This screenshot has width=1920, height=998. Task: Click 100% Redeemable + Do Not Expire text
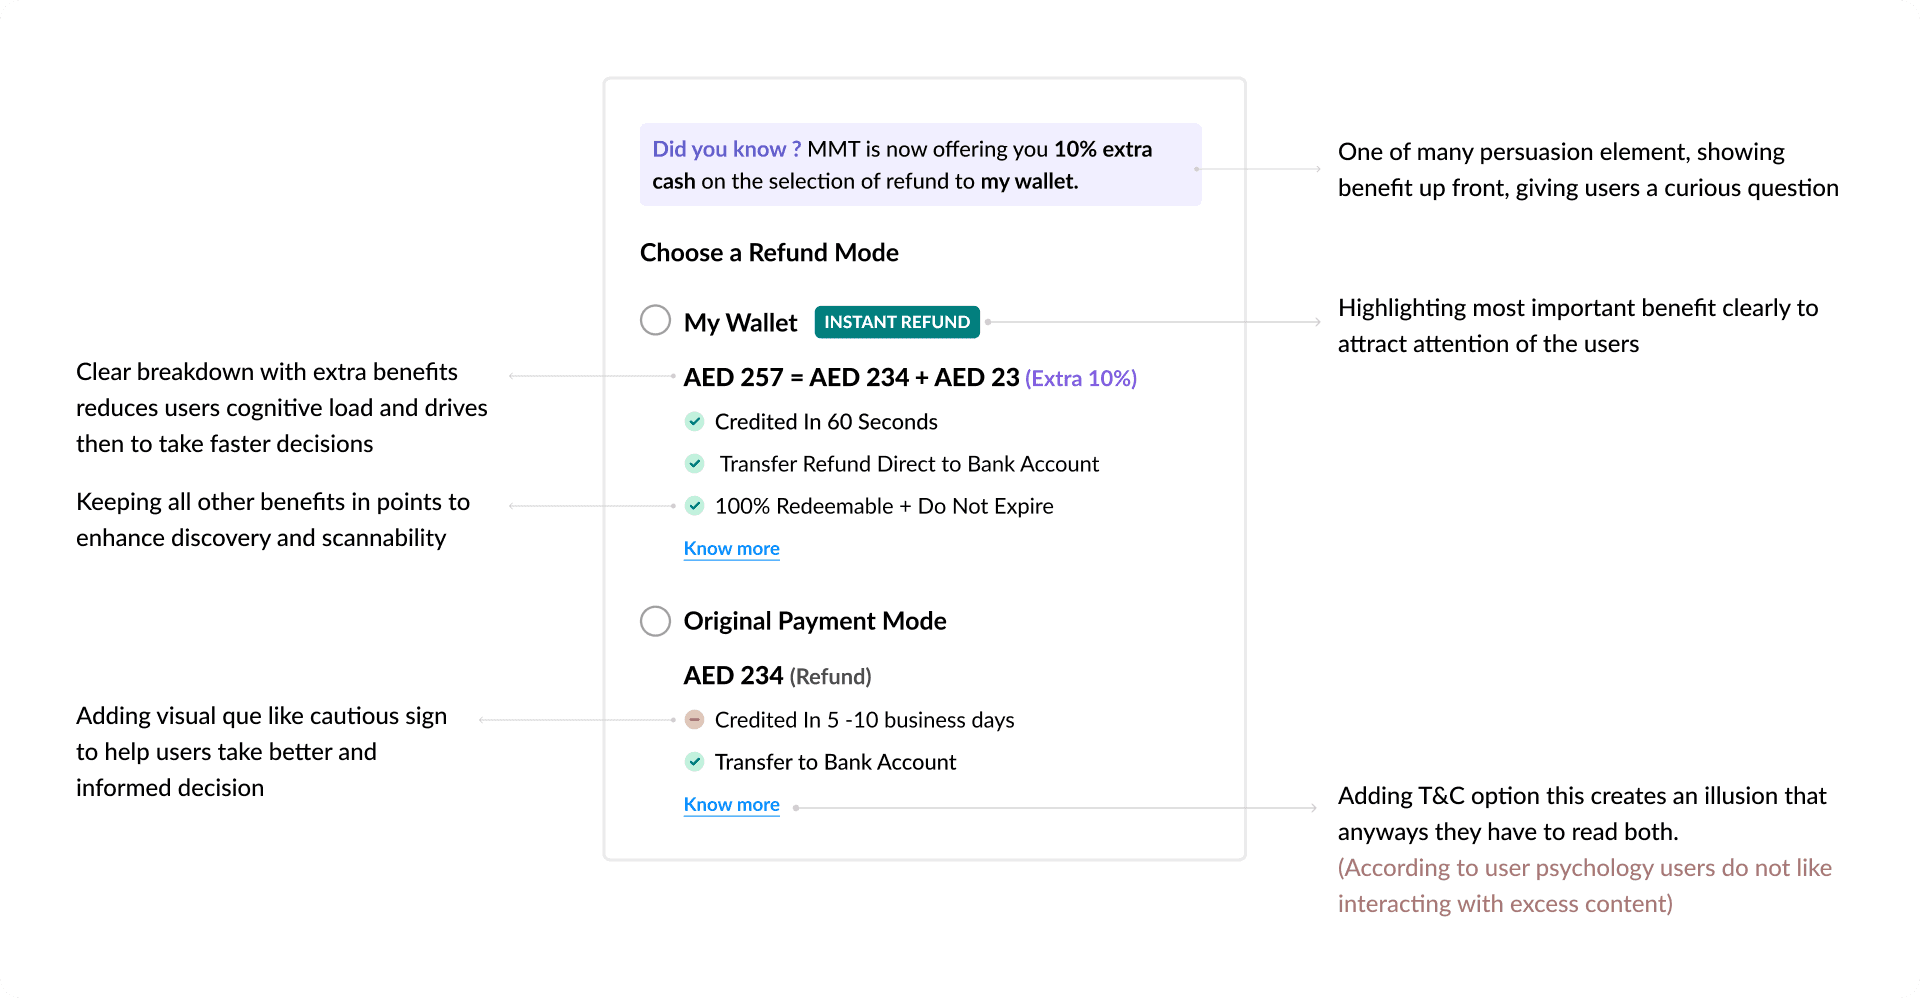884,506
